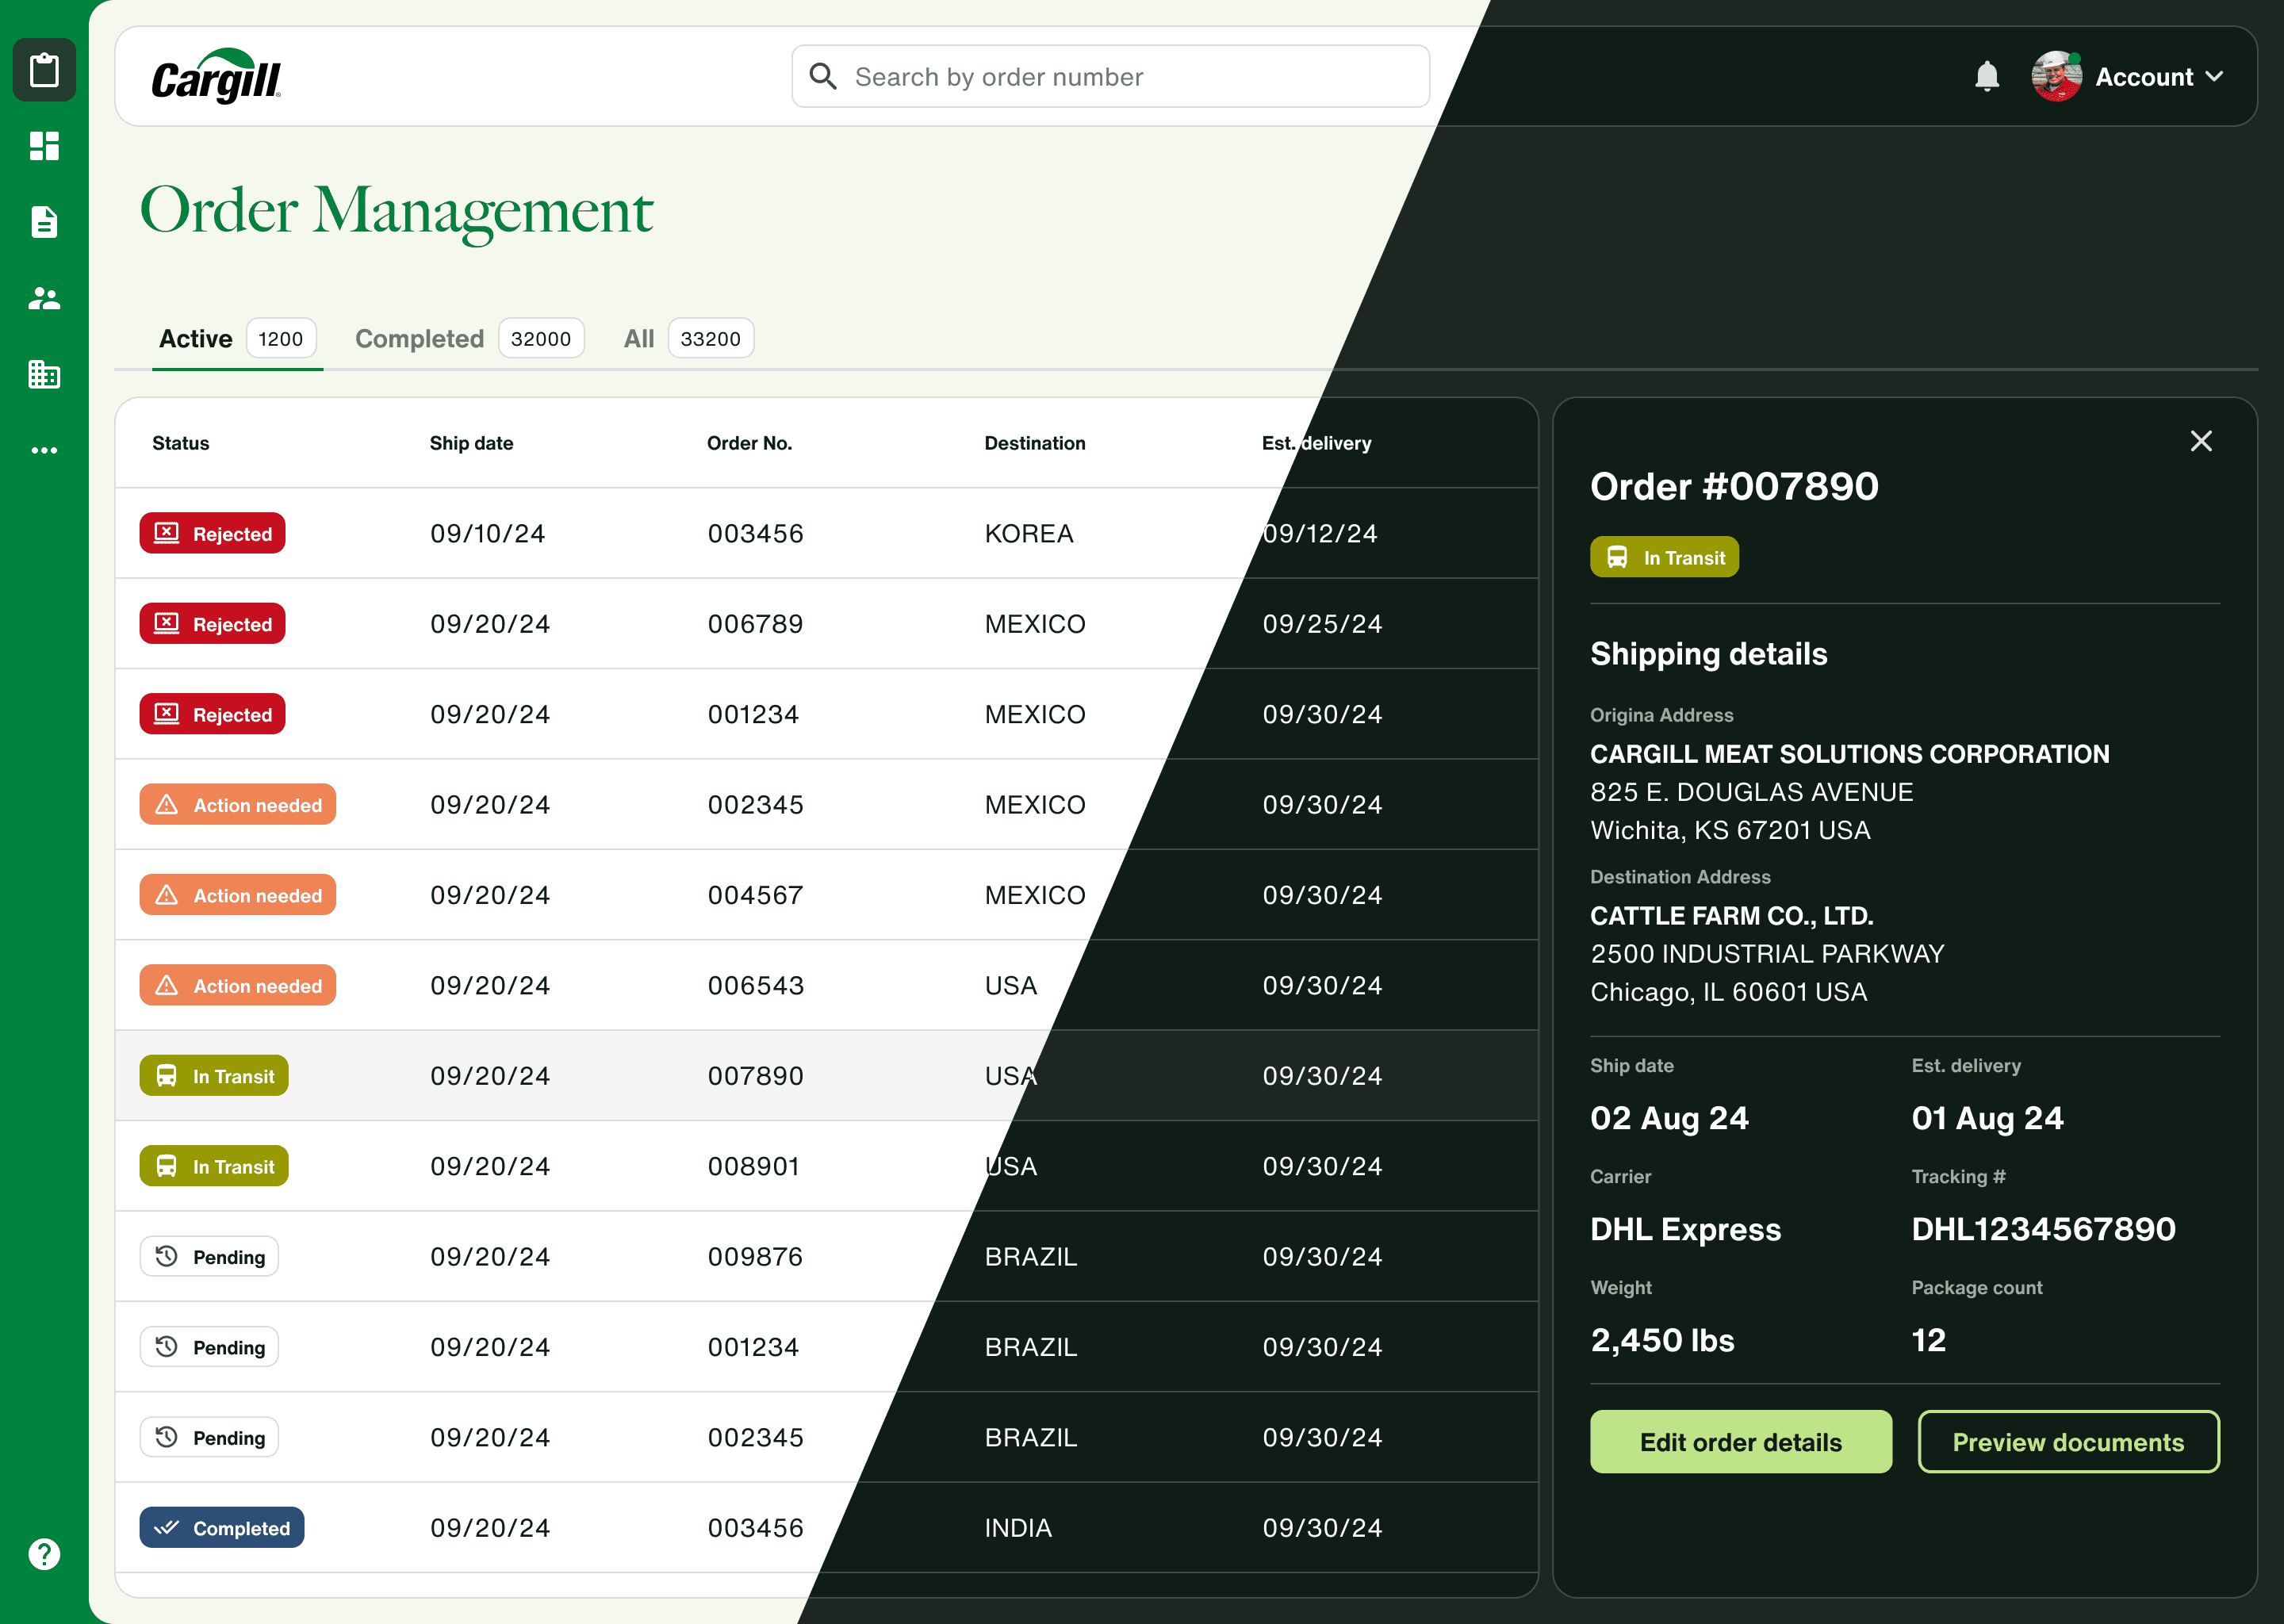Select order number 006543

(x=755, y=985)
